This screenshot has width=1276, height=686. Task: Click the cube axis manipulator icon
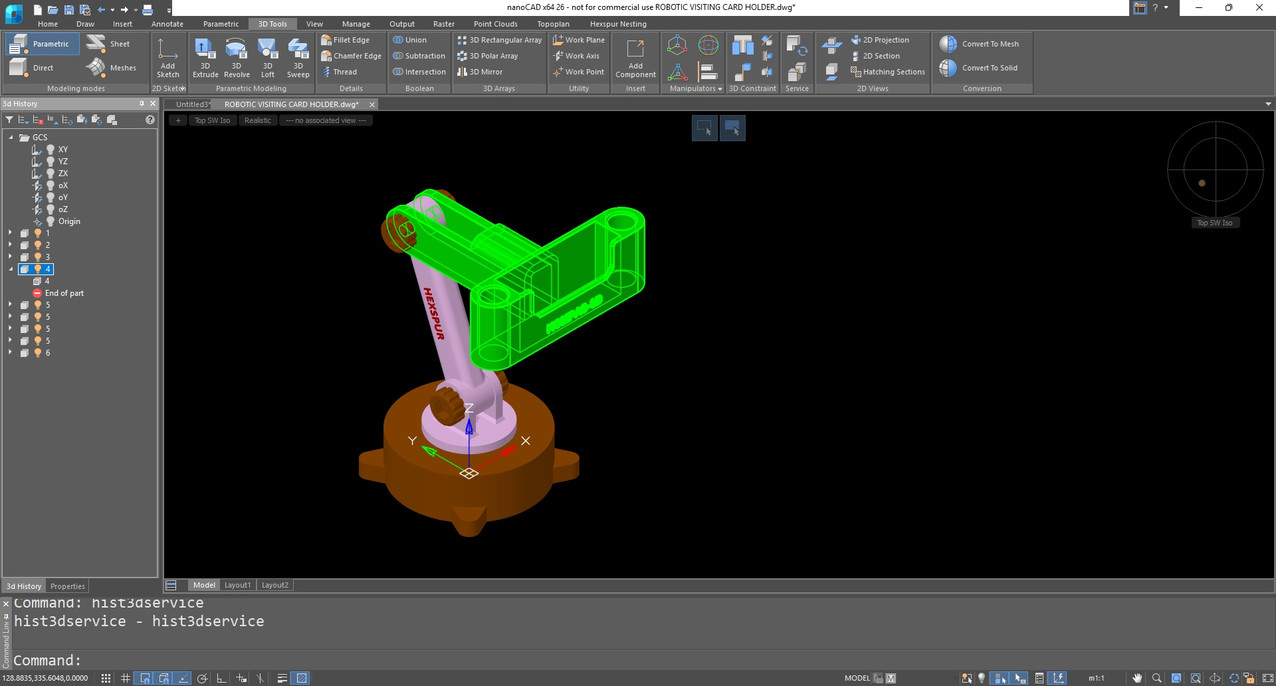677,45
